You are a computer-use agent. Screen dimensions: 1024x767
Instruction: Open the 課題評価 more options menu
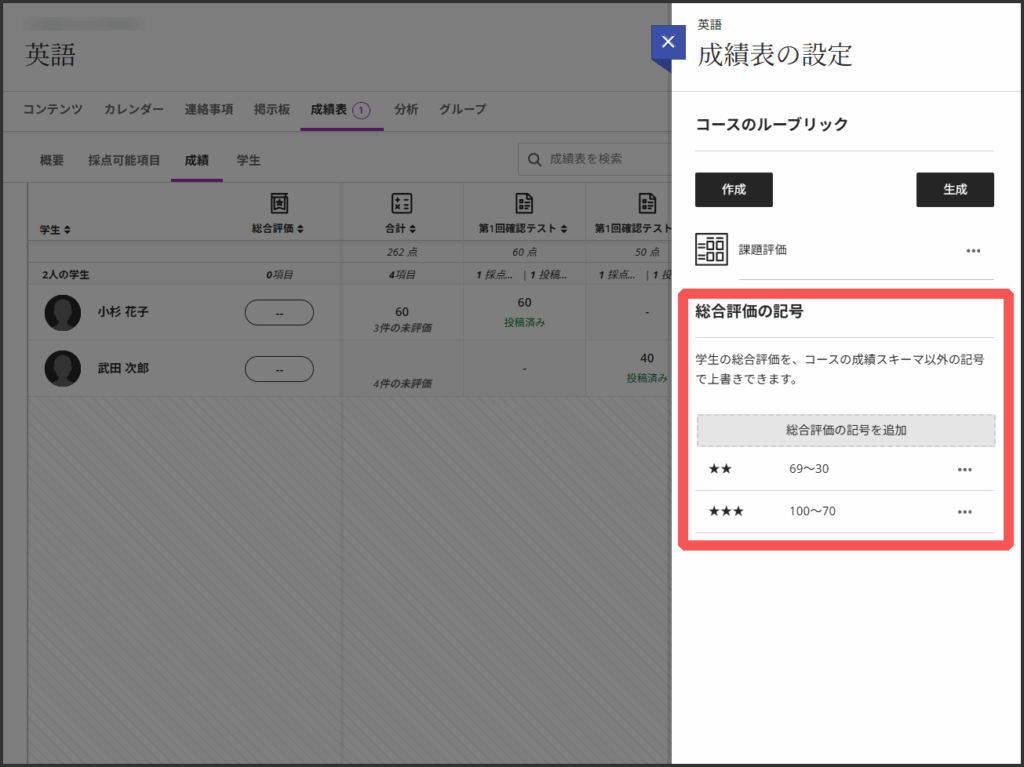[x=973, y=251]
